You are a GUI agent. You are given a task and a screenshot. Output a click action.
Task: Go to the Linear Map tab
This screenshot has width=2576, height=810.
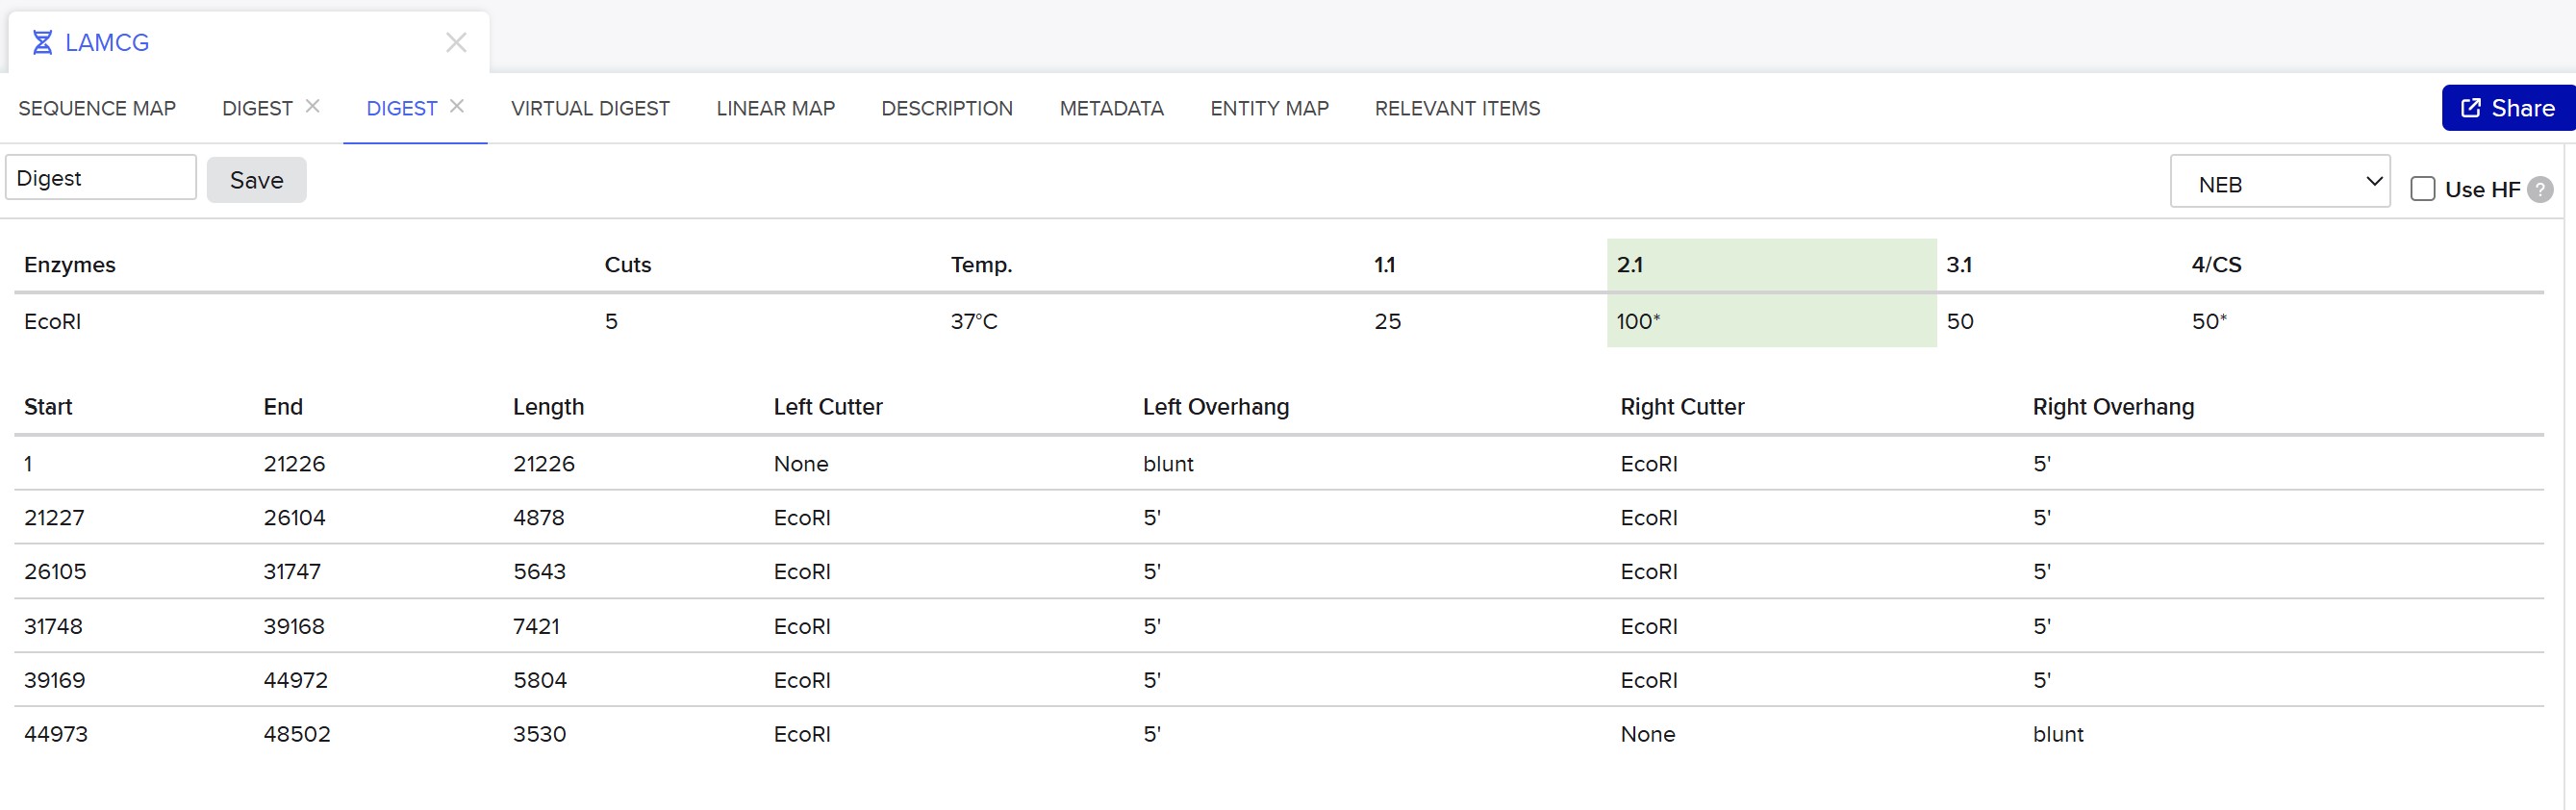775,108
